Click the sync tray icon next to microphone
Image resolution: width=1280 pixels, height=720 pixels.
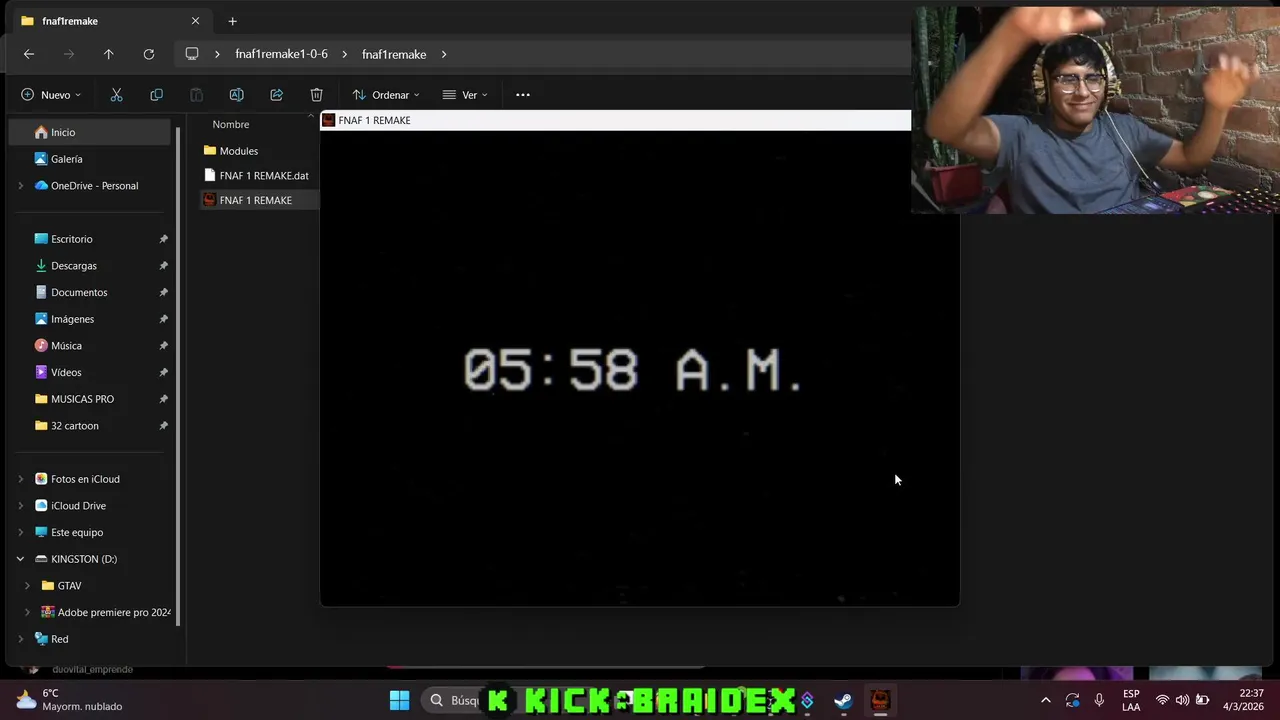tap(1072, 700)
